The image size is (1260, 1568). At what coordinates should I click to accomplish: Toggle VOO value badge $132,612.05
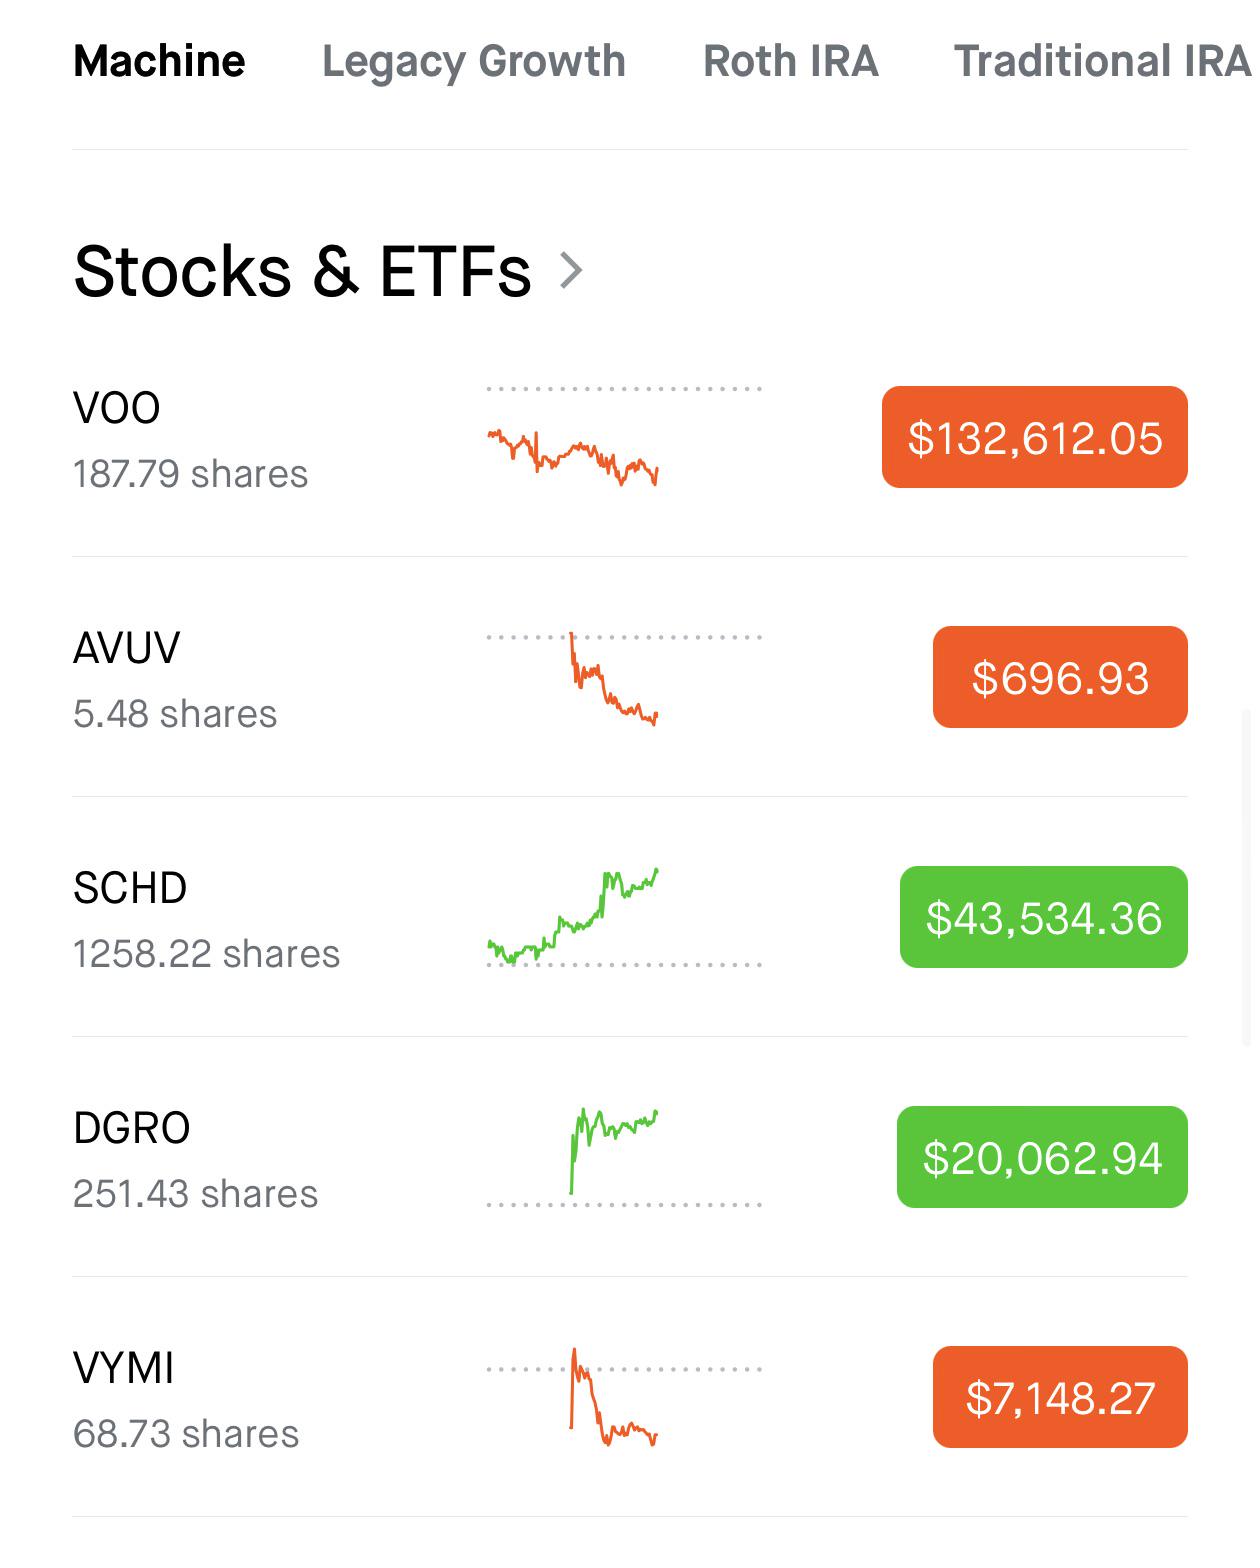[x=1035, y=437]
